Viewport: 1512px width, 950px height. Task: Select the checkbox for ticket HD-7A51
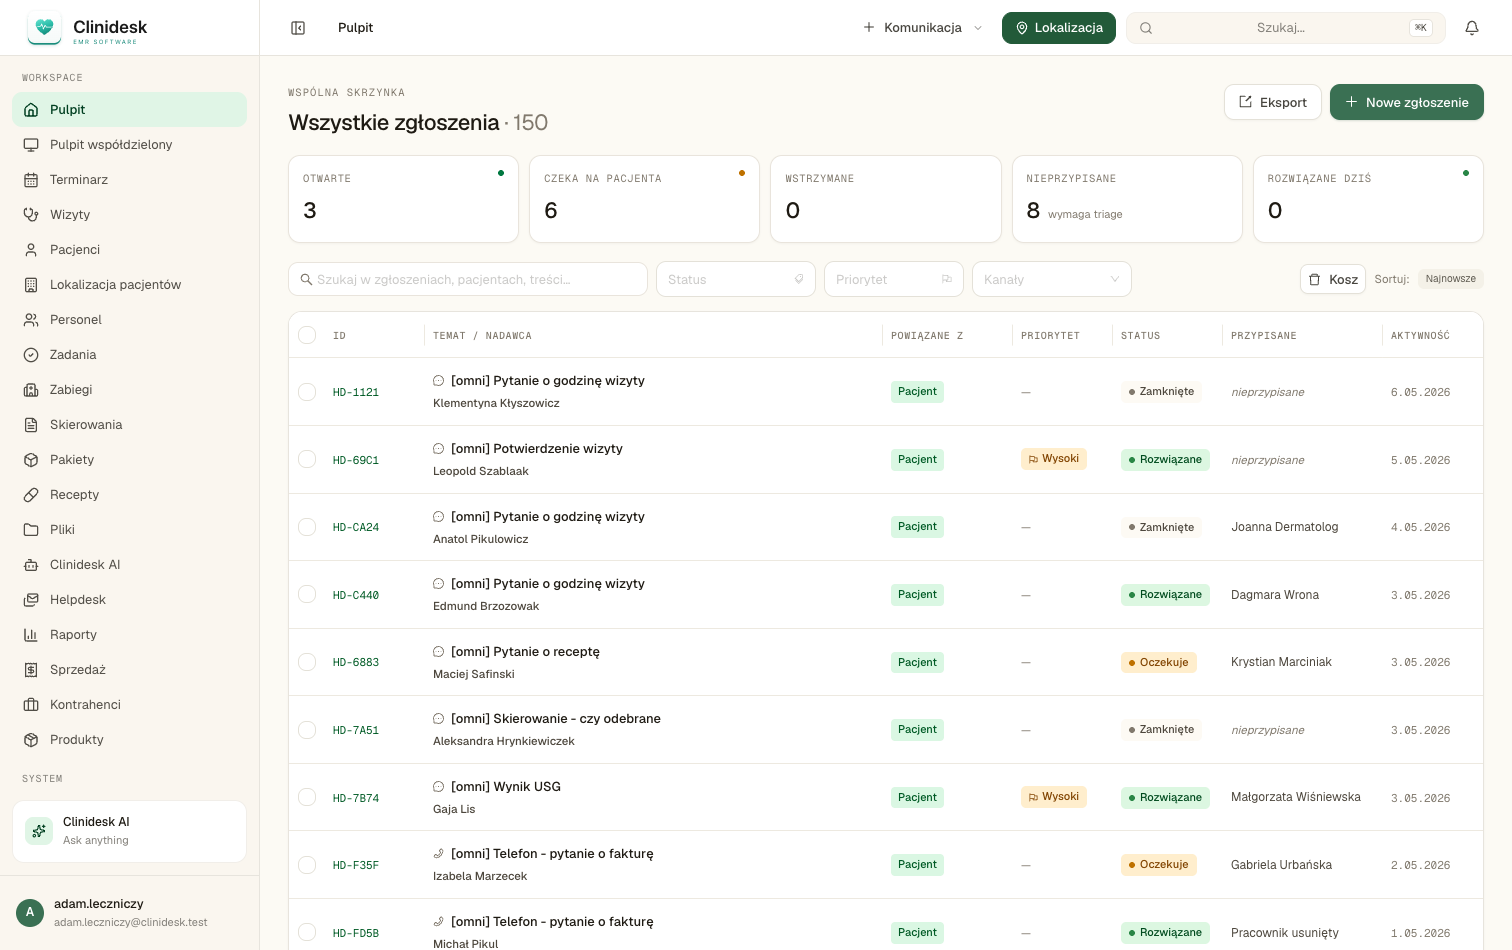pyautogui.click(x=307, y=730)
